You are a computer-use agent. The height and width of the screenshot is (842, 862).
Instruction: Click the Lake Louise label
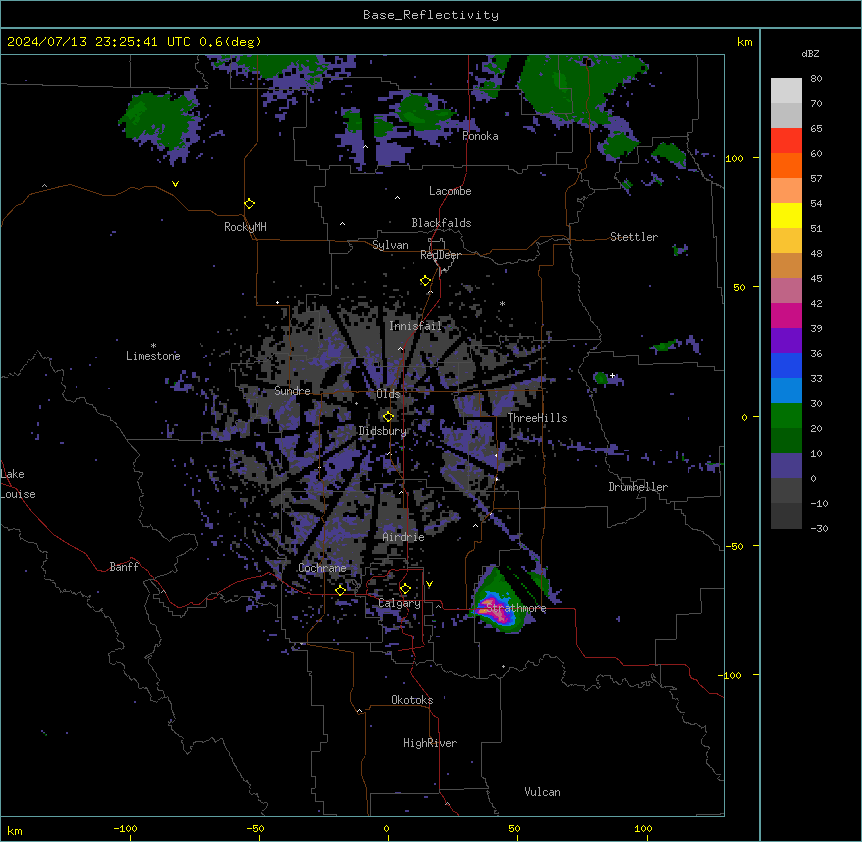pyautogui.click(x=18, y=484)
